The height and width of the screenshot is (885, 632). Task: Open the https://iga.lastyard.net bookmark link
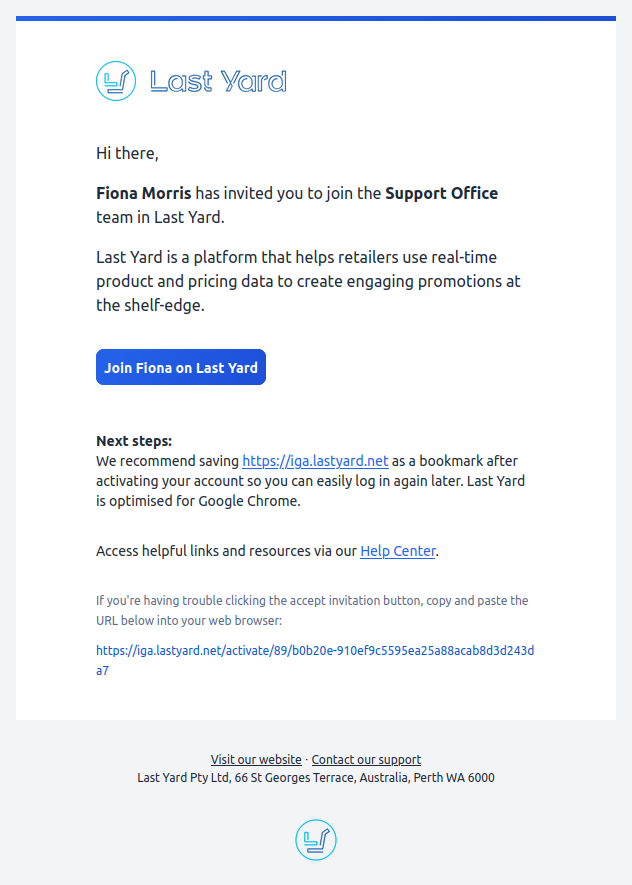[315, 461]
